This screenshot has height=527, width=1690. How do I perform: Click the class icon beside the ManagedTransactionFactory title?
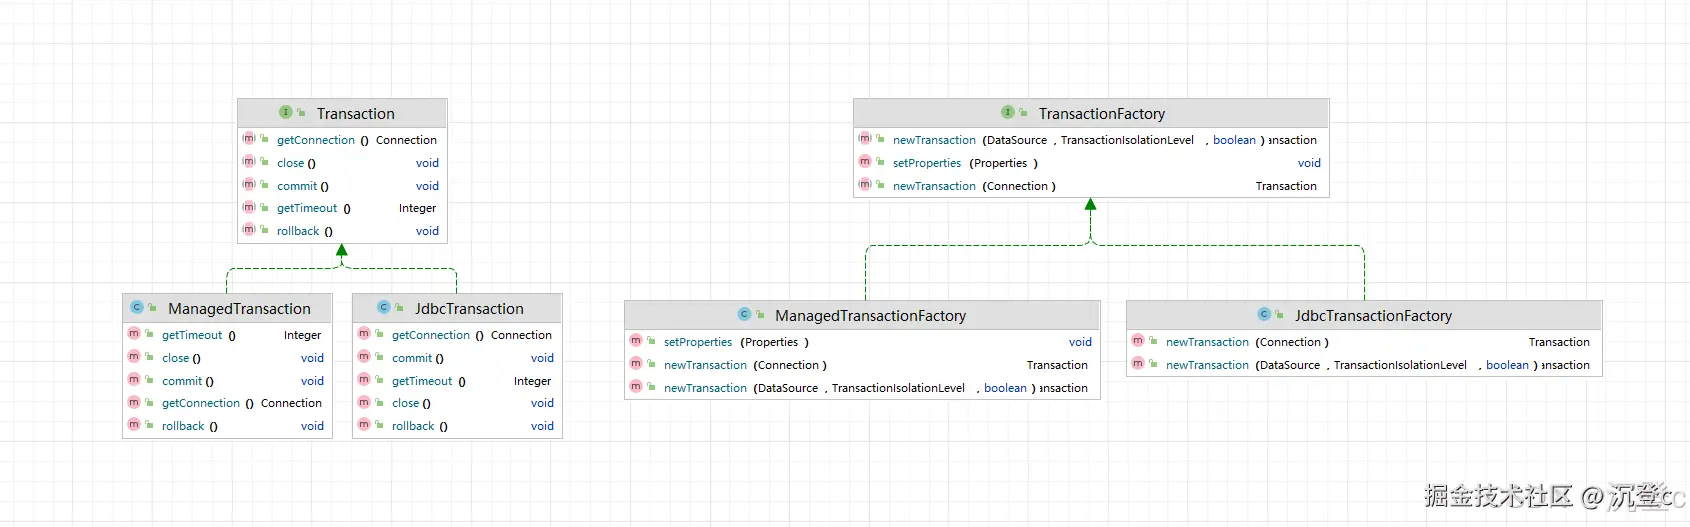click(x=744, y=314)
